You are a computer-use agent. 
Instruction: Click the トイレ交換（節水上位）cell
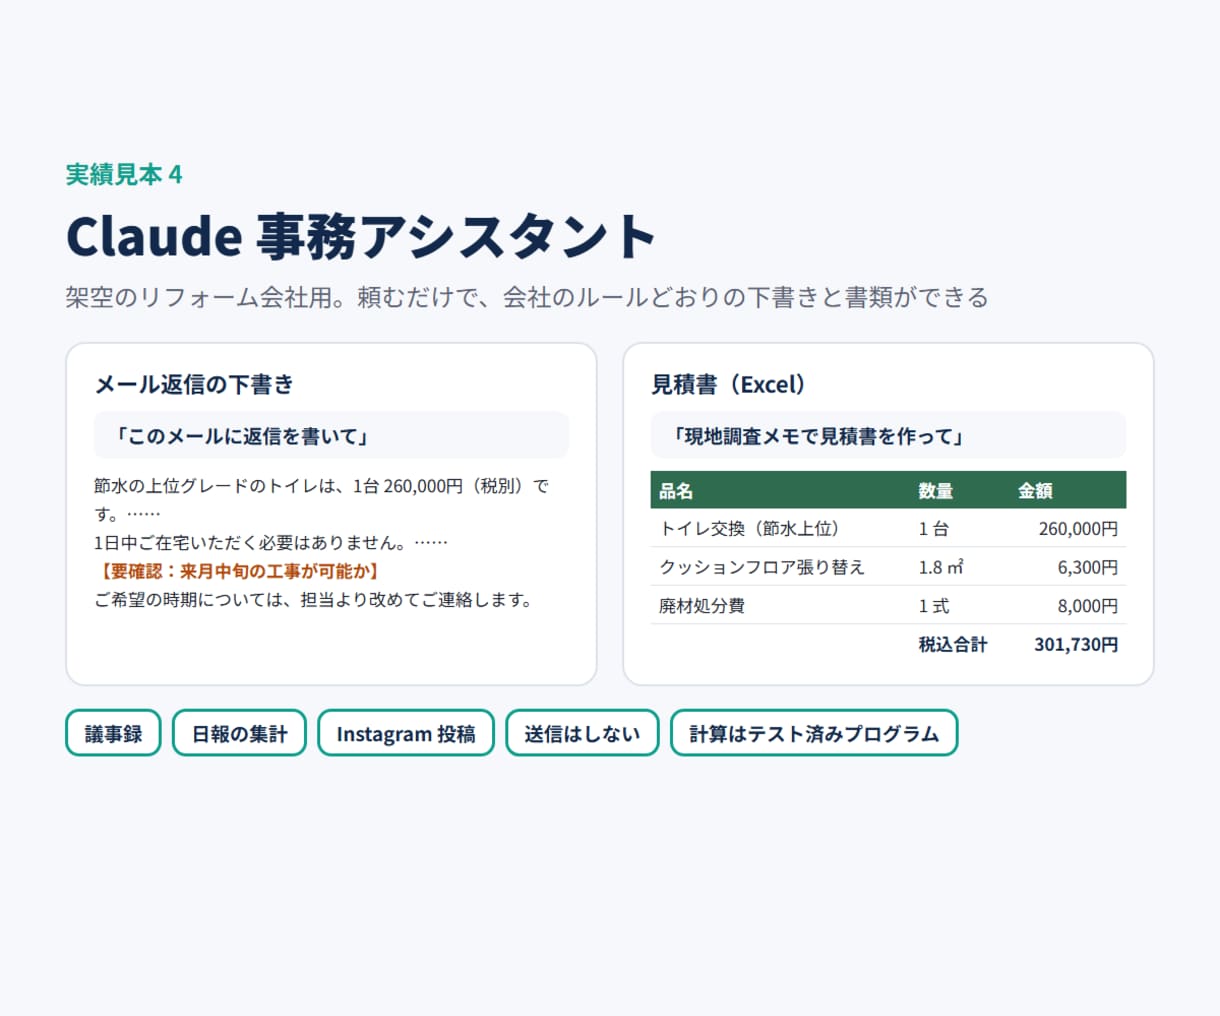click(x=750, y=528)
